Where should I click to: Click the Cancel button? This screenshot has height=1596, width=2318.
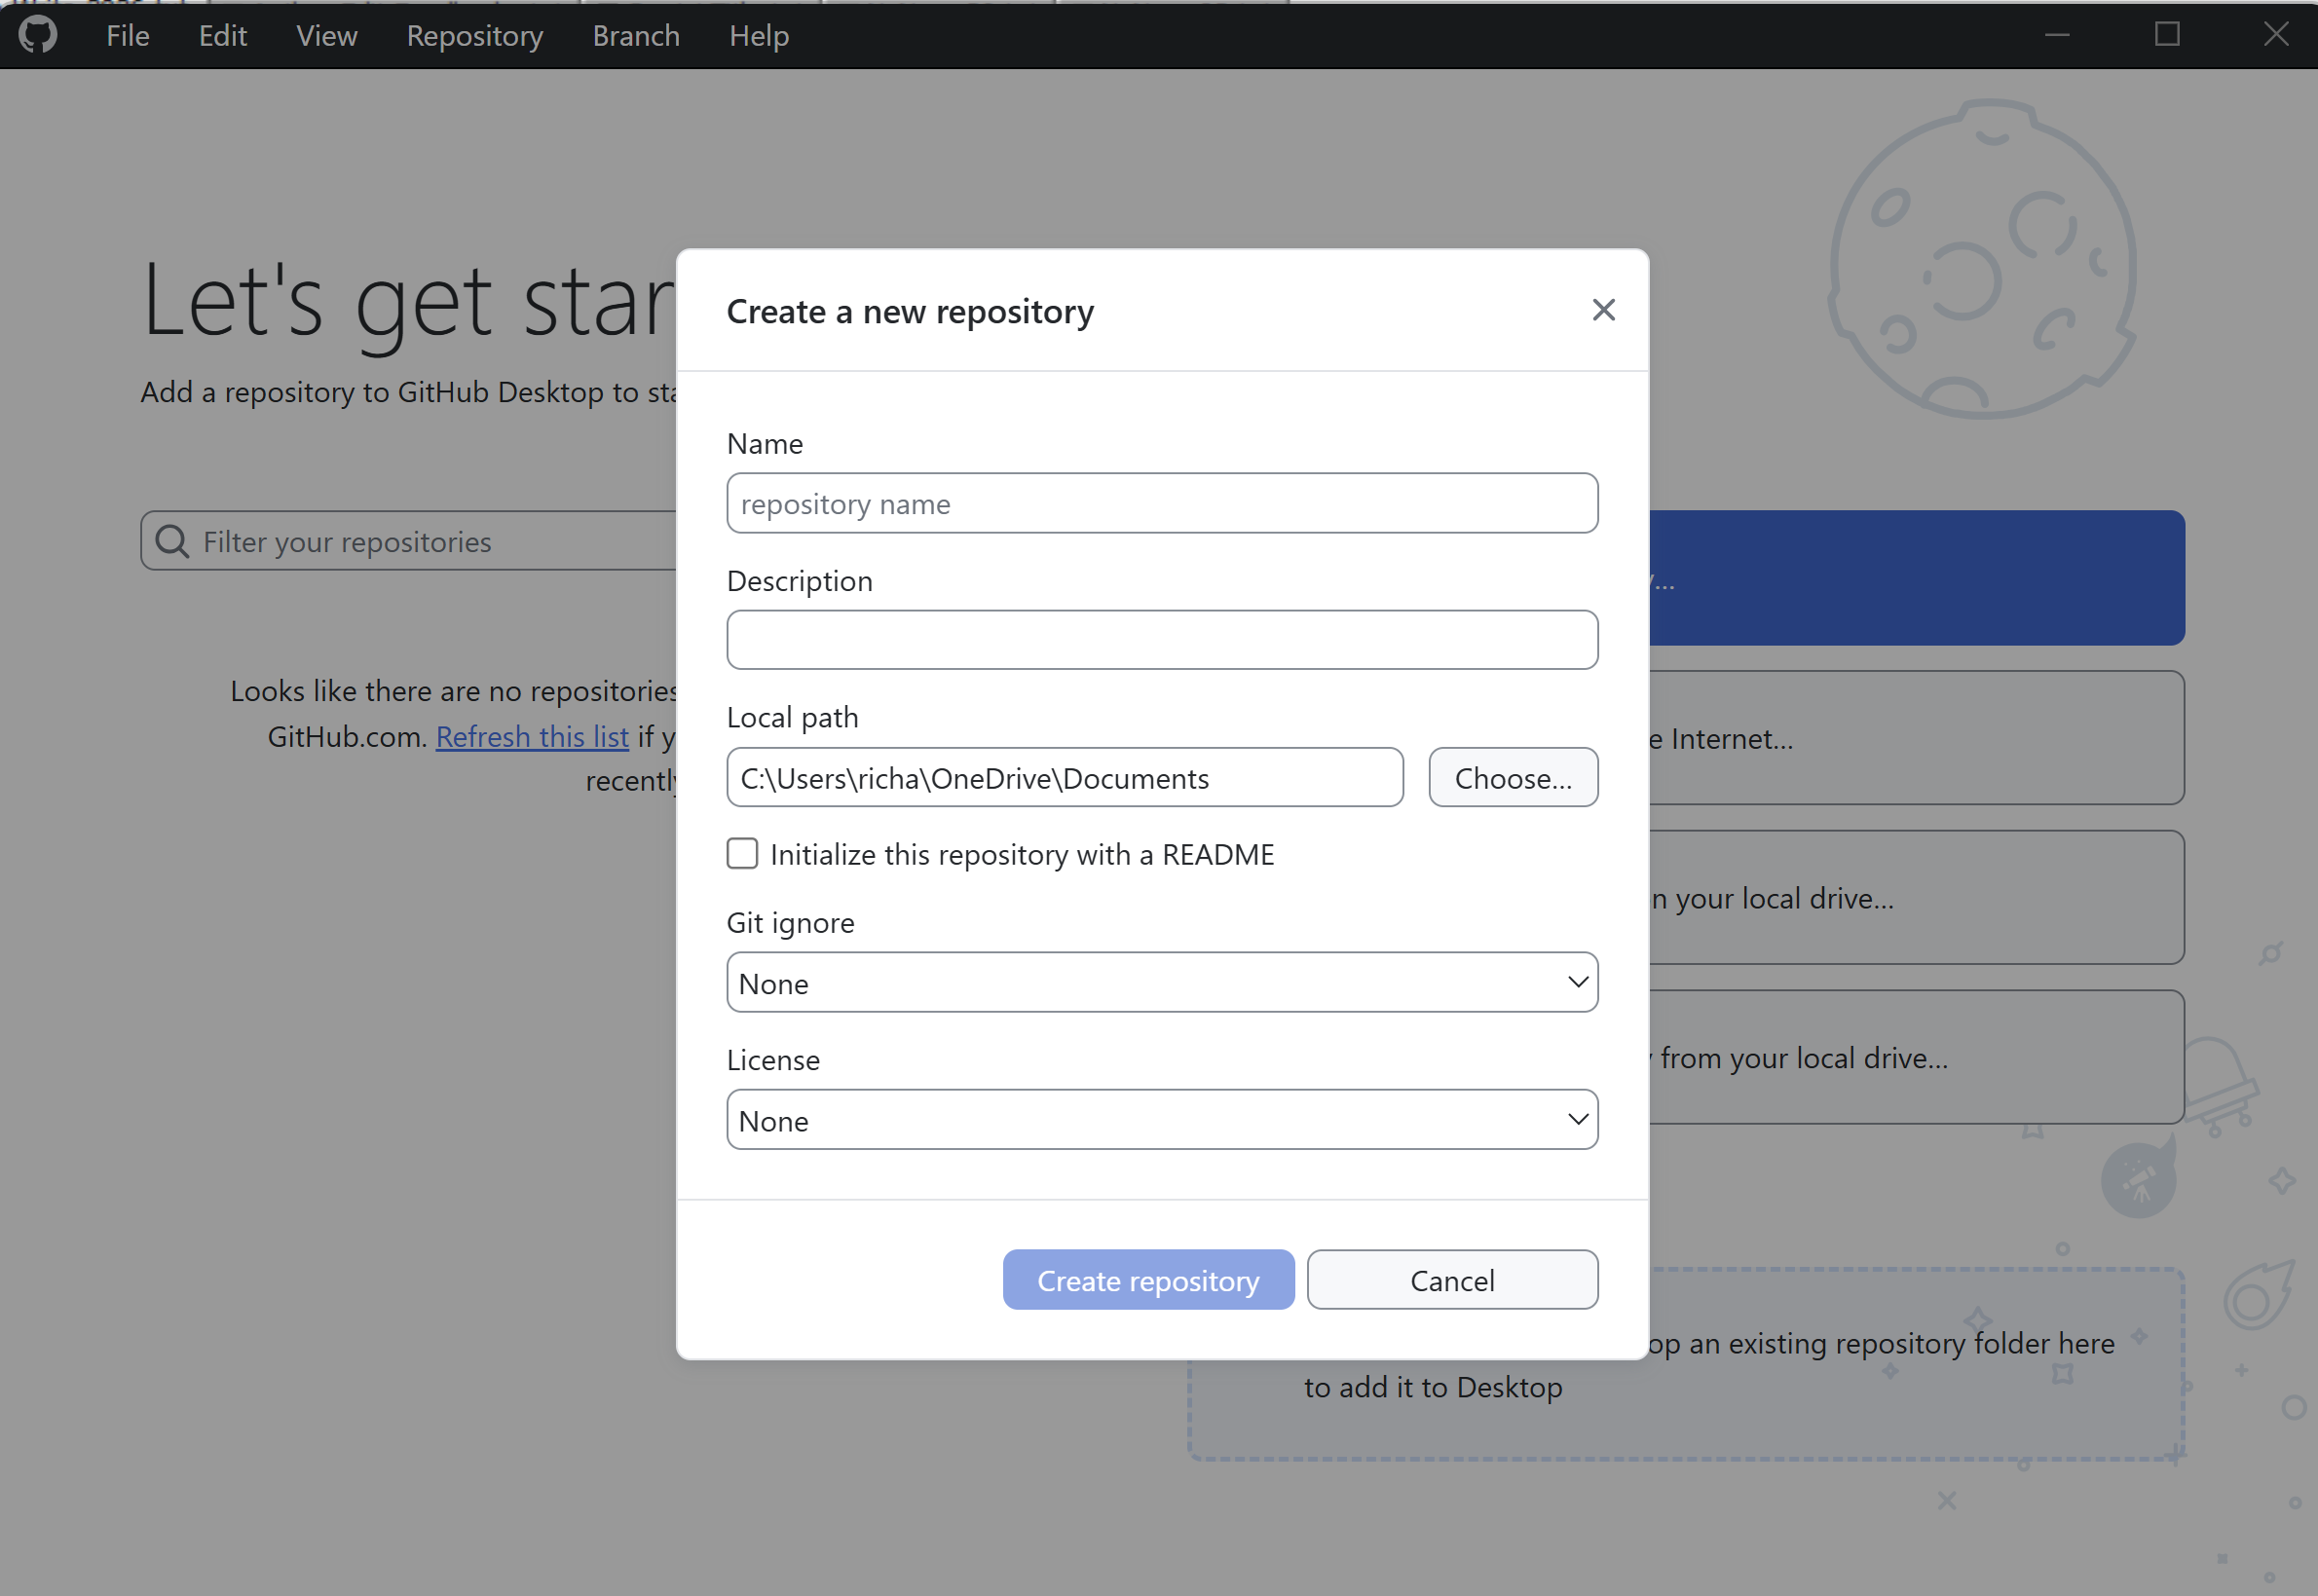point(1452,1279)
